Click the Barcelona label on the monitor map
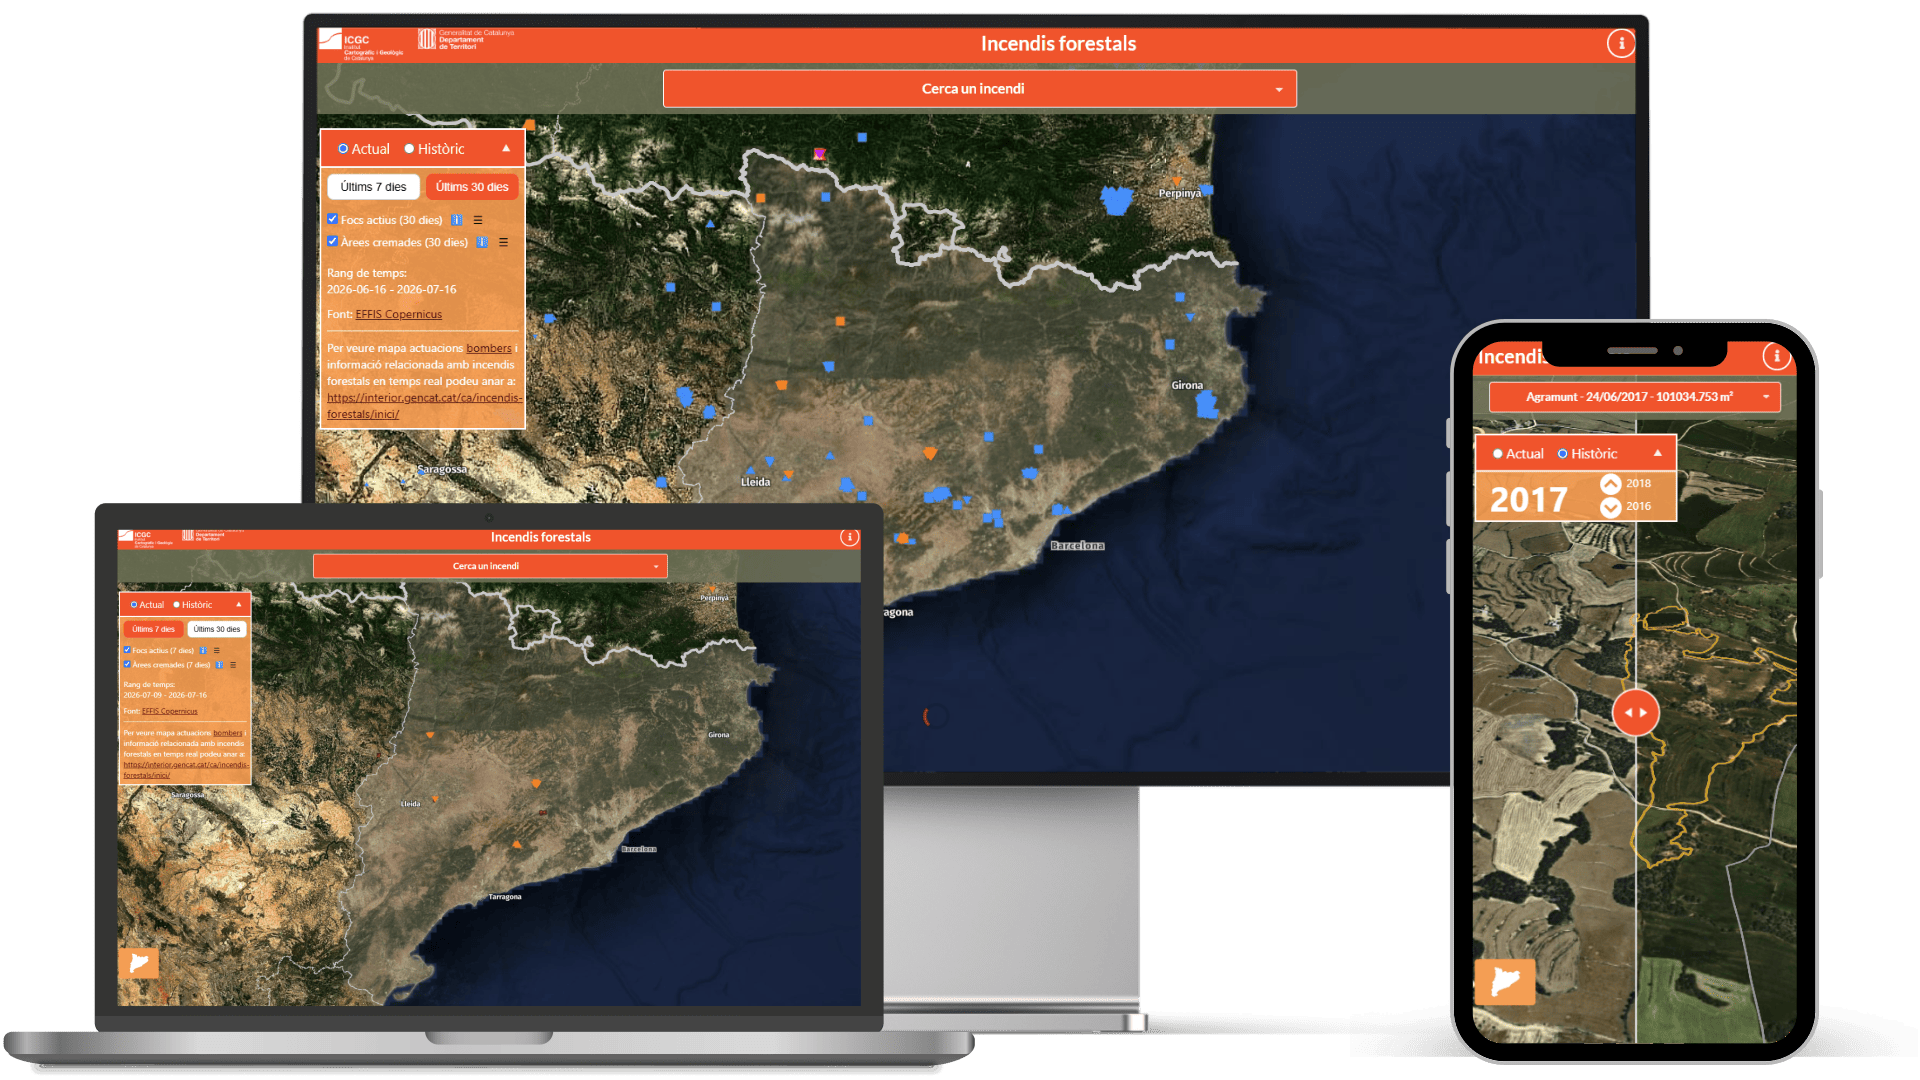 point(1077,546)
